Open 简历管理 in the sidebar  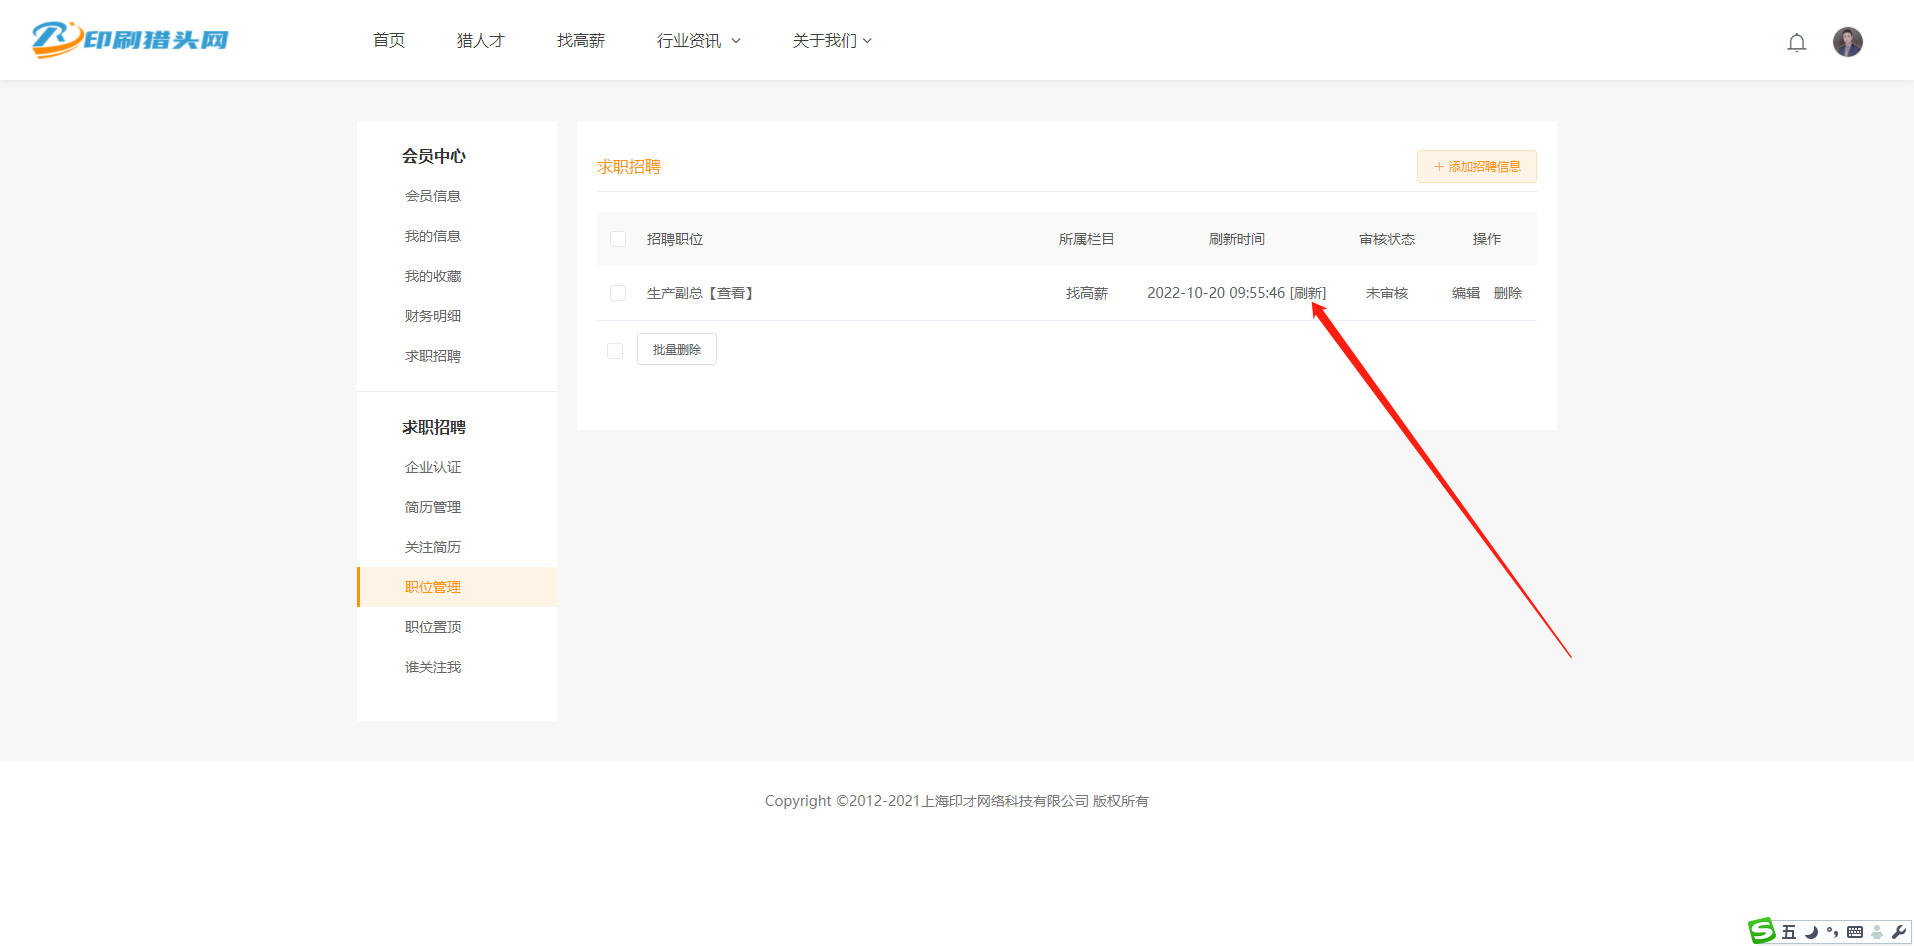[x=432, y=507]
